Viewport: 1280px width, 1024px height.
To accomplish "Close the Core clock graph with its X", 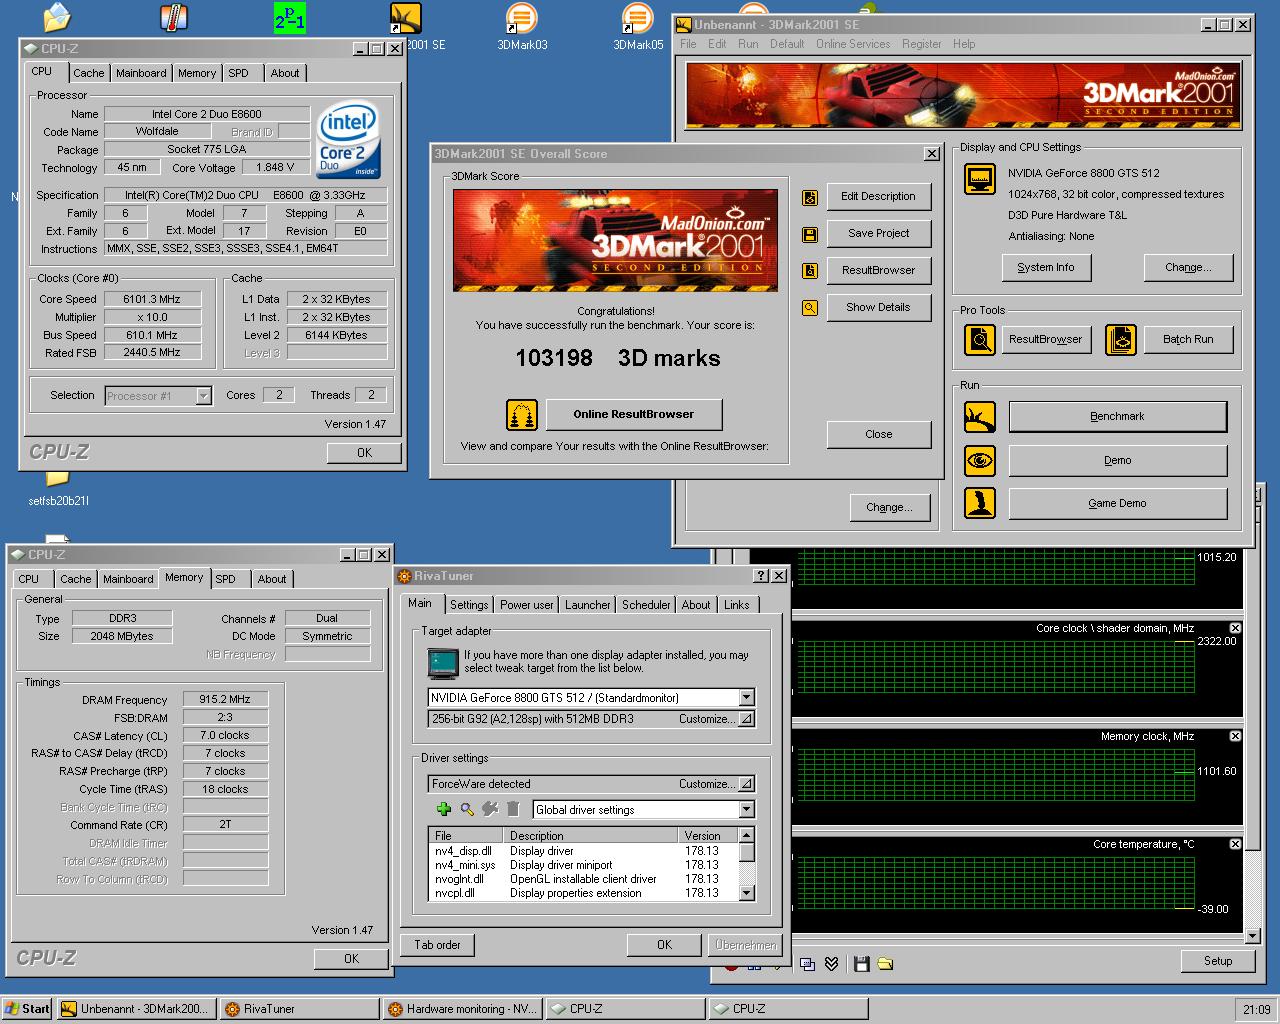I will coord(1235,628).
